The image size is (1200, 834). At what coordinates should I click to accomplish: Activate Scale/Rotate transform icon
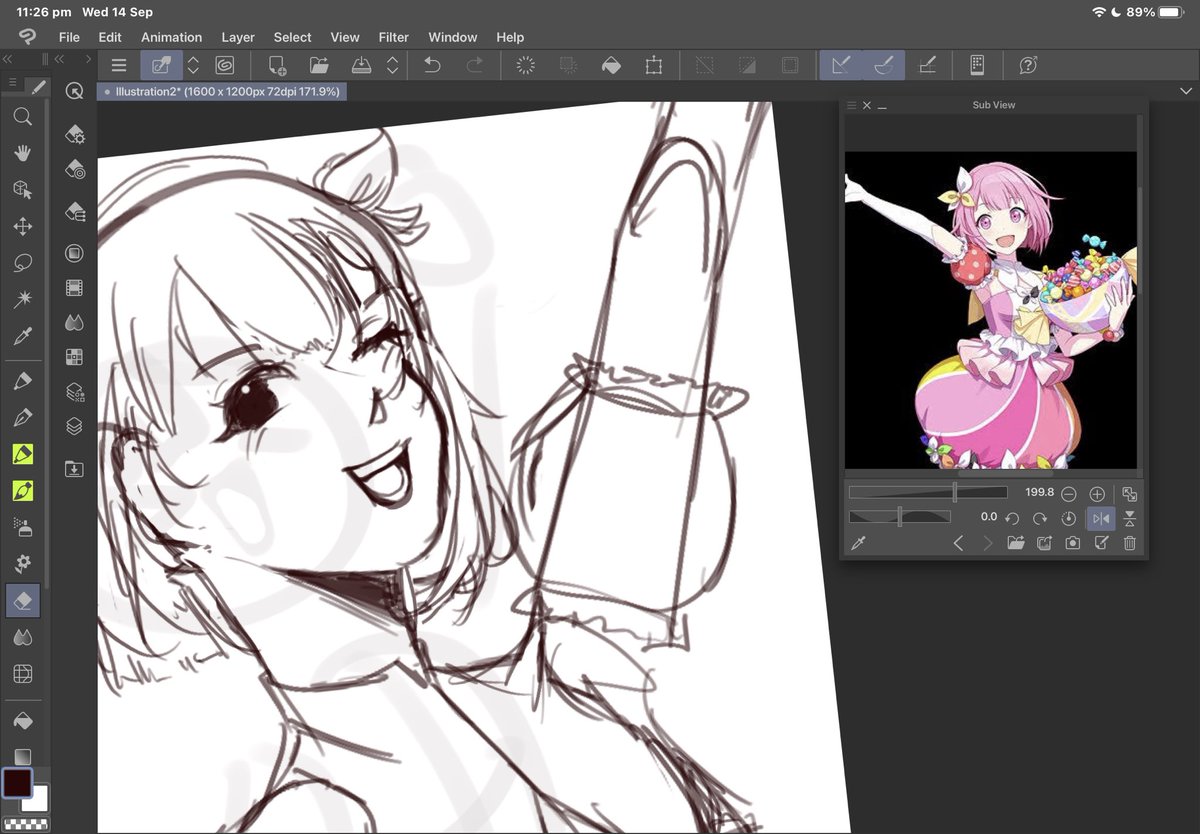pyautogui.click(x=654, y=65)
